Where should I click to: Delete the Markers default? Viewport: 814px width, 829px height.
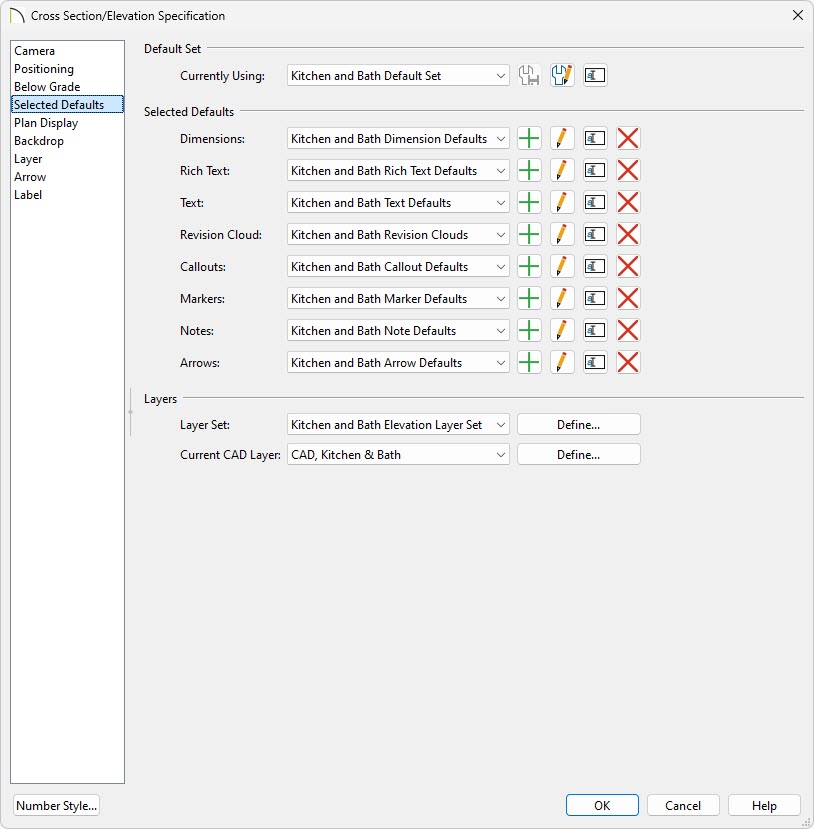tap(628, 299)
